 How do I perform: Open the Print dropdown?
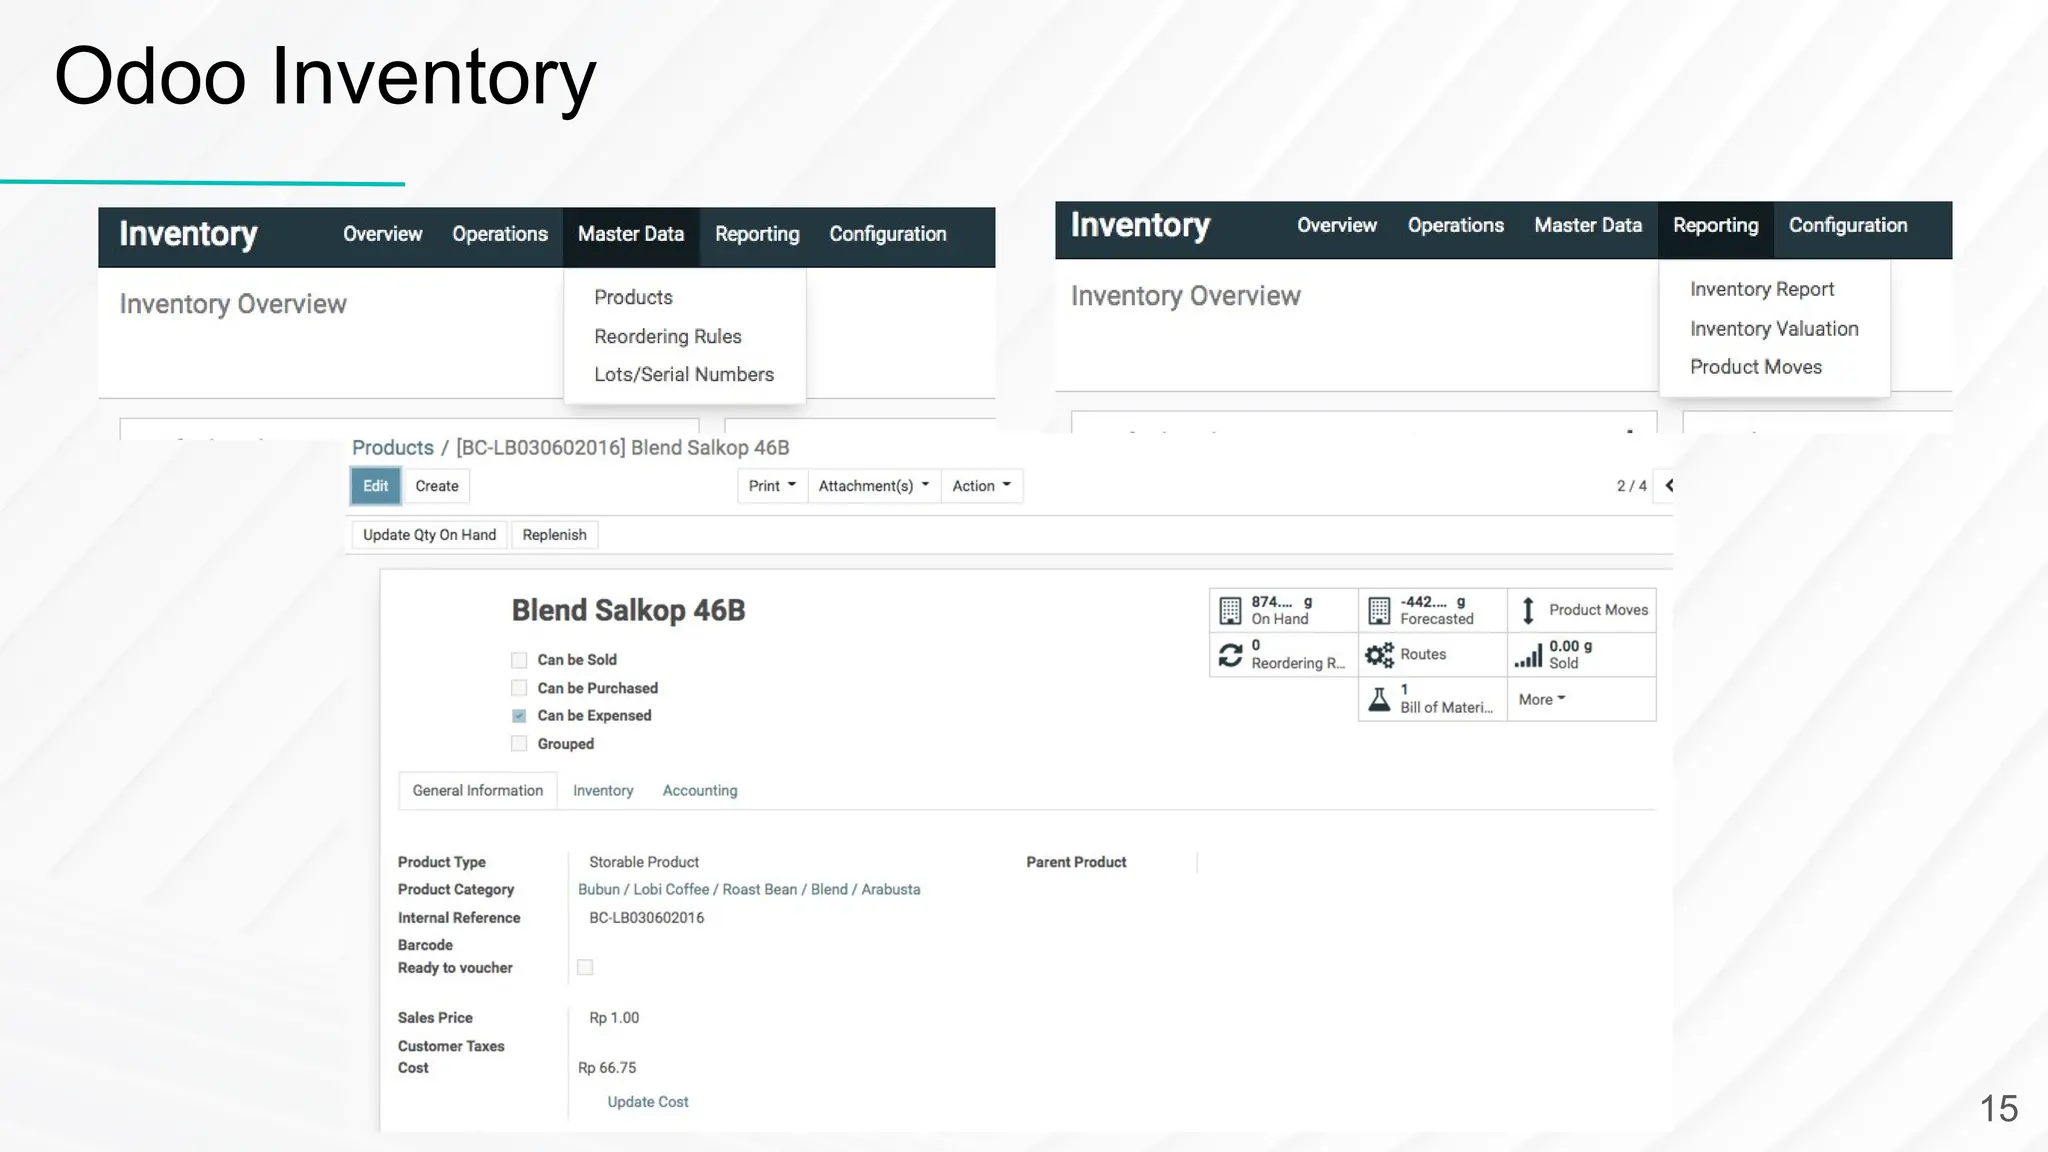(772, 486)
